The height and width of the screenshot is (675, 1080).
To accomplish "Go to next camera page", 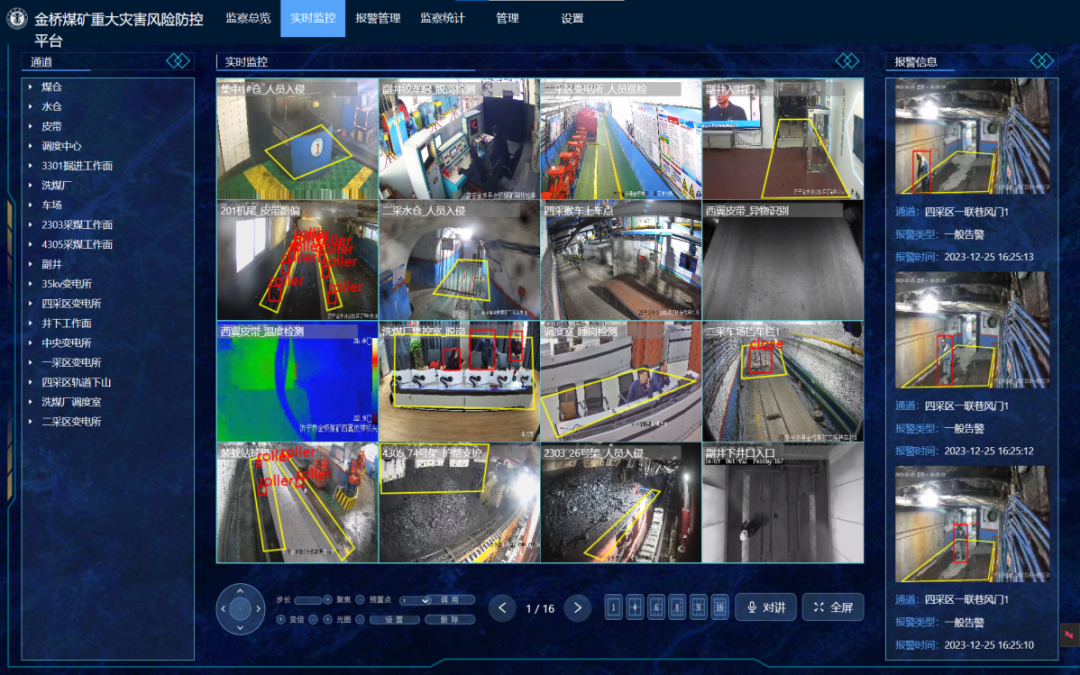I will tap(577, 608).
